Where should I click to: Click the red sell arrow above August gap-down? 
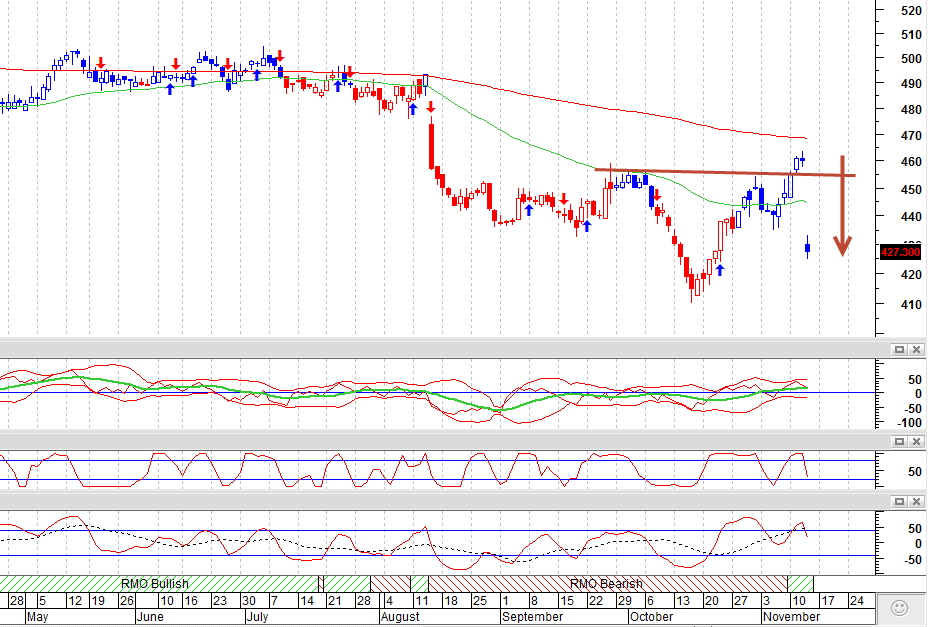pyautogui.click(x=431, y=107)
